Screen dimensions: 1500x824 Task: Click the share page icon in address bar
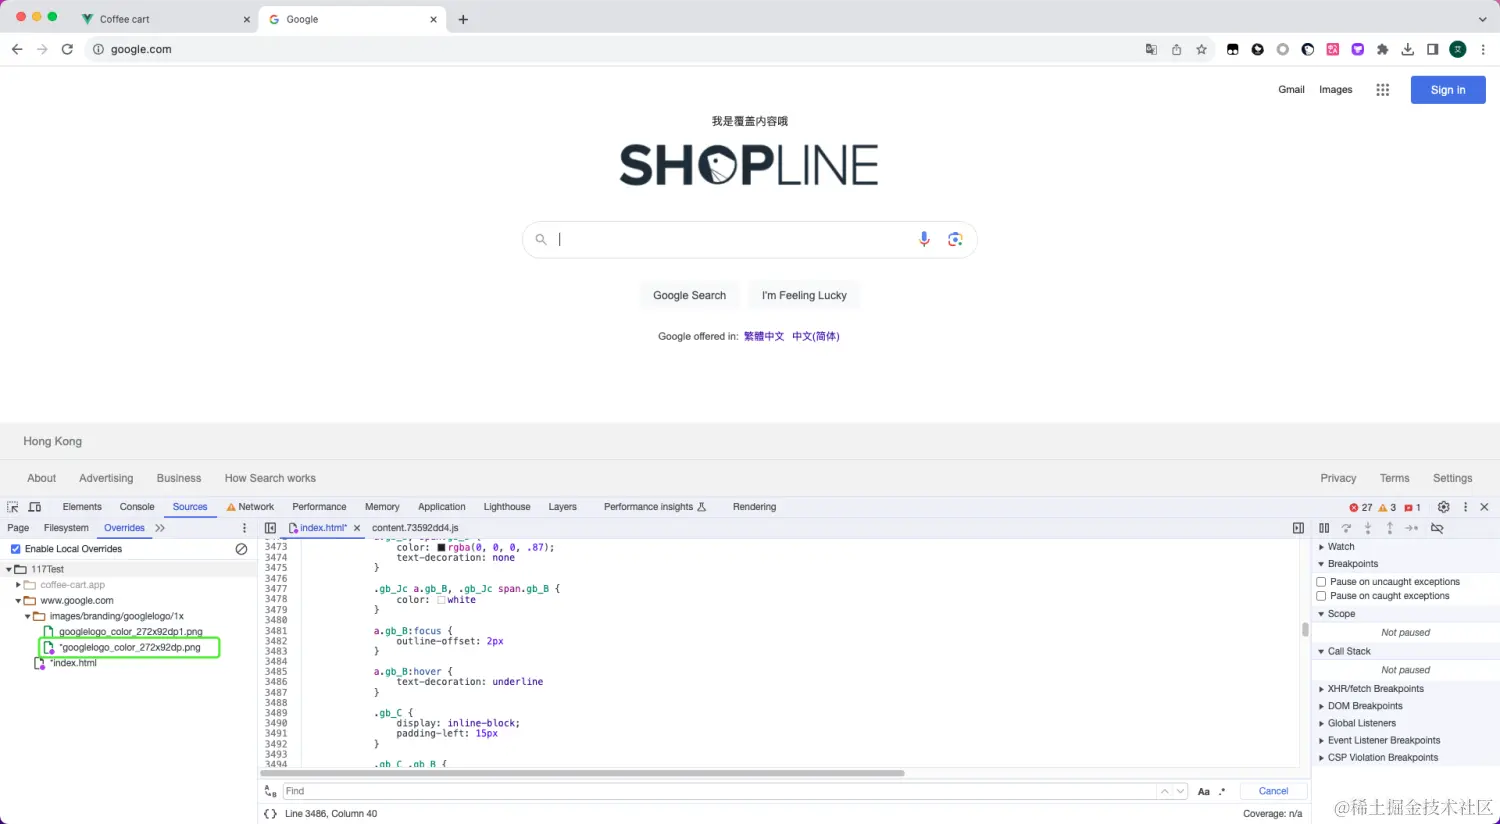(1176, 49)
